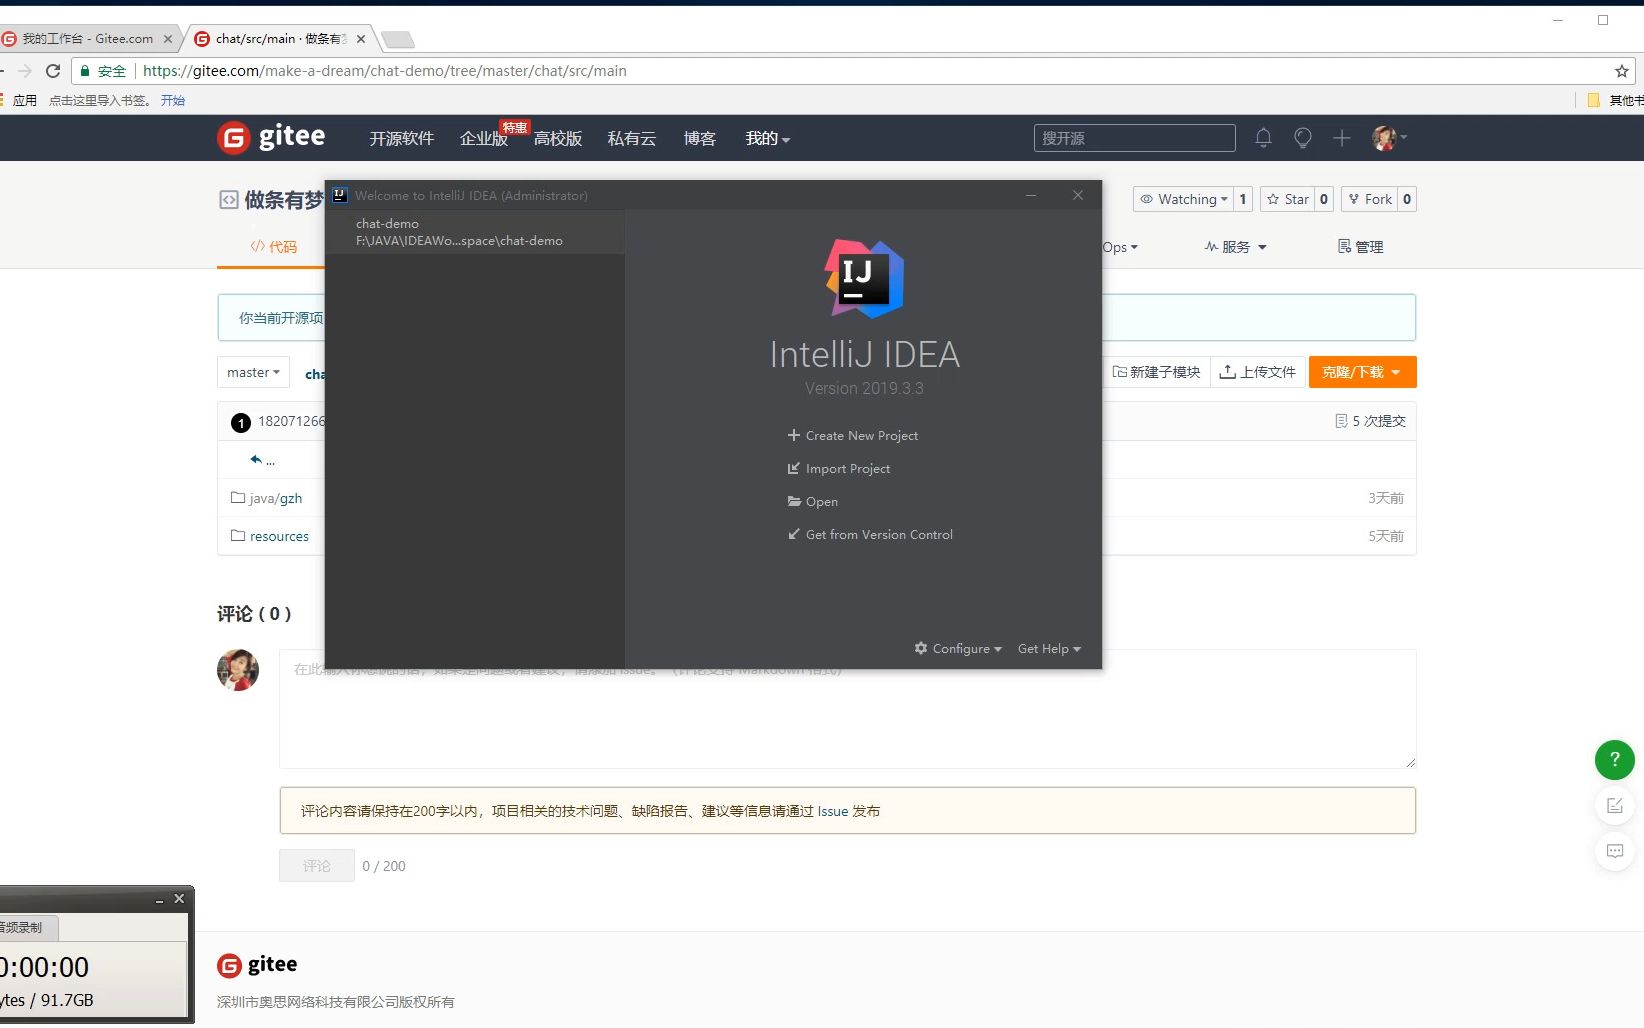Click the plus icon in Gitee header

pyautogui.click(x=1342, y=138)
